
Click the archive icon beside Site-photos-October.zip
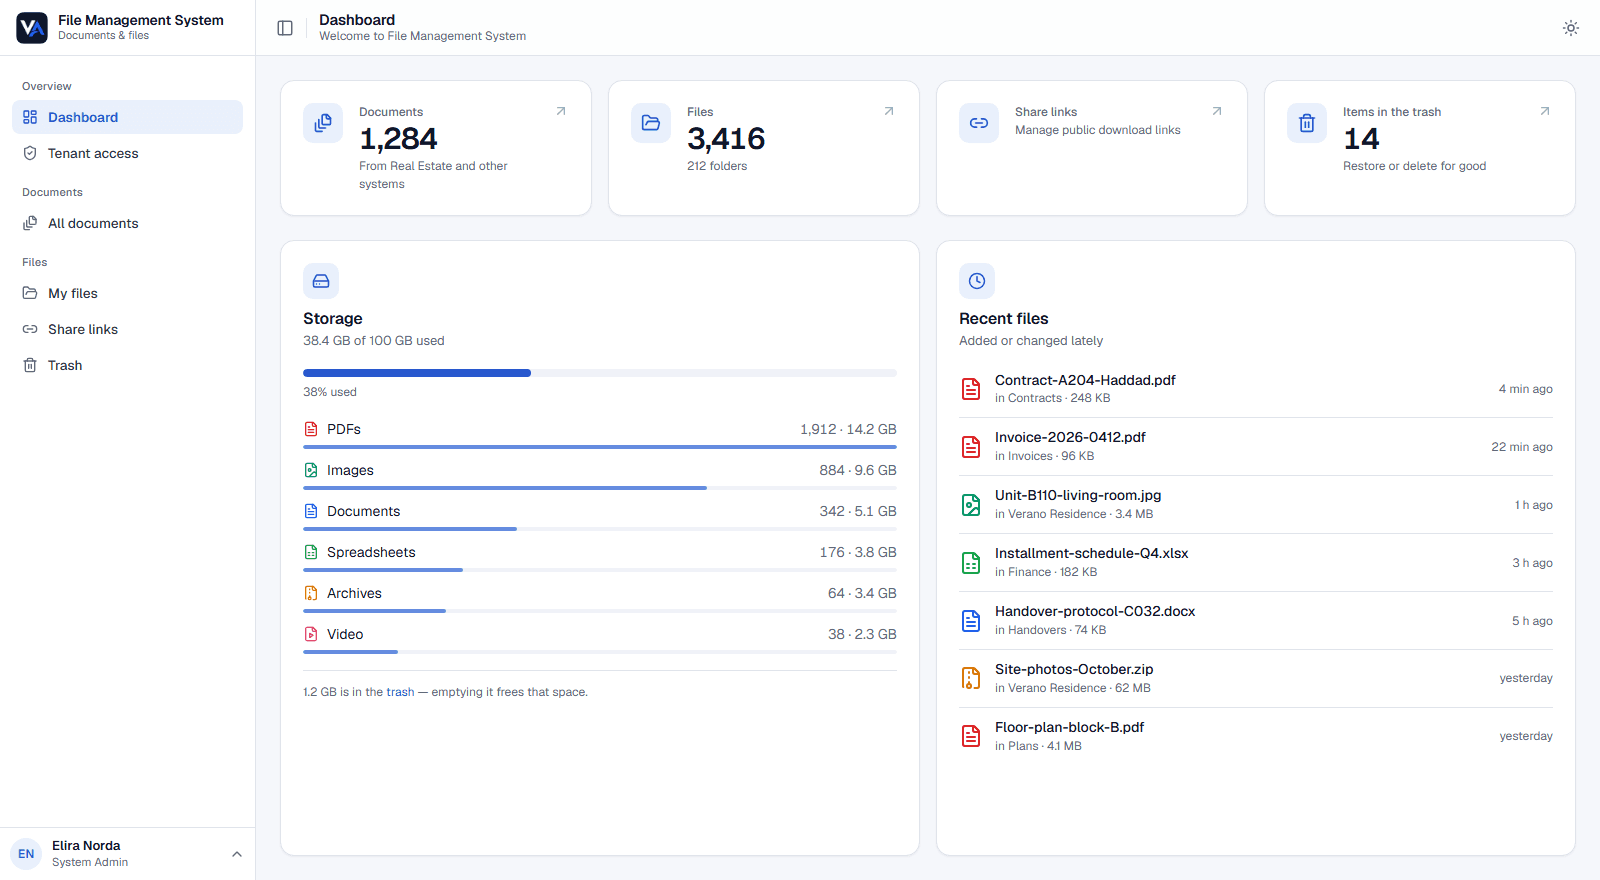click(971, 679)
